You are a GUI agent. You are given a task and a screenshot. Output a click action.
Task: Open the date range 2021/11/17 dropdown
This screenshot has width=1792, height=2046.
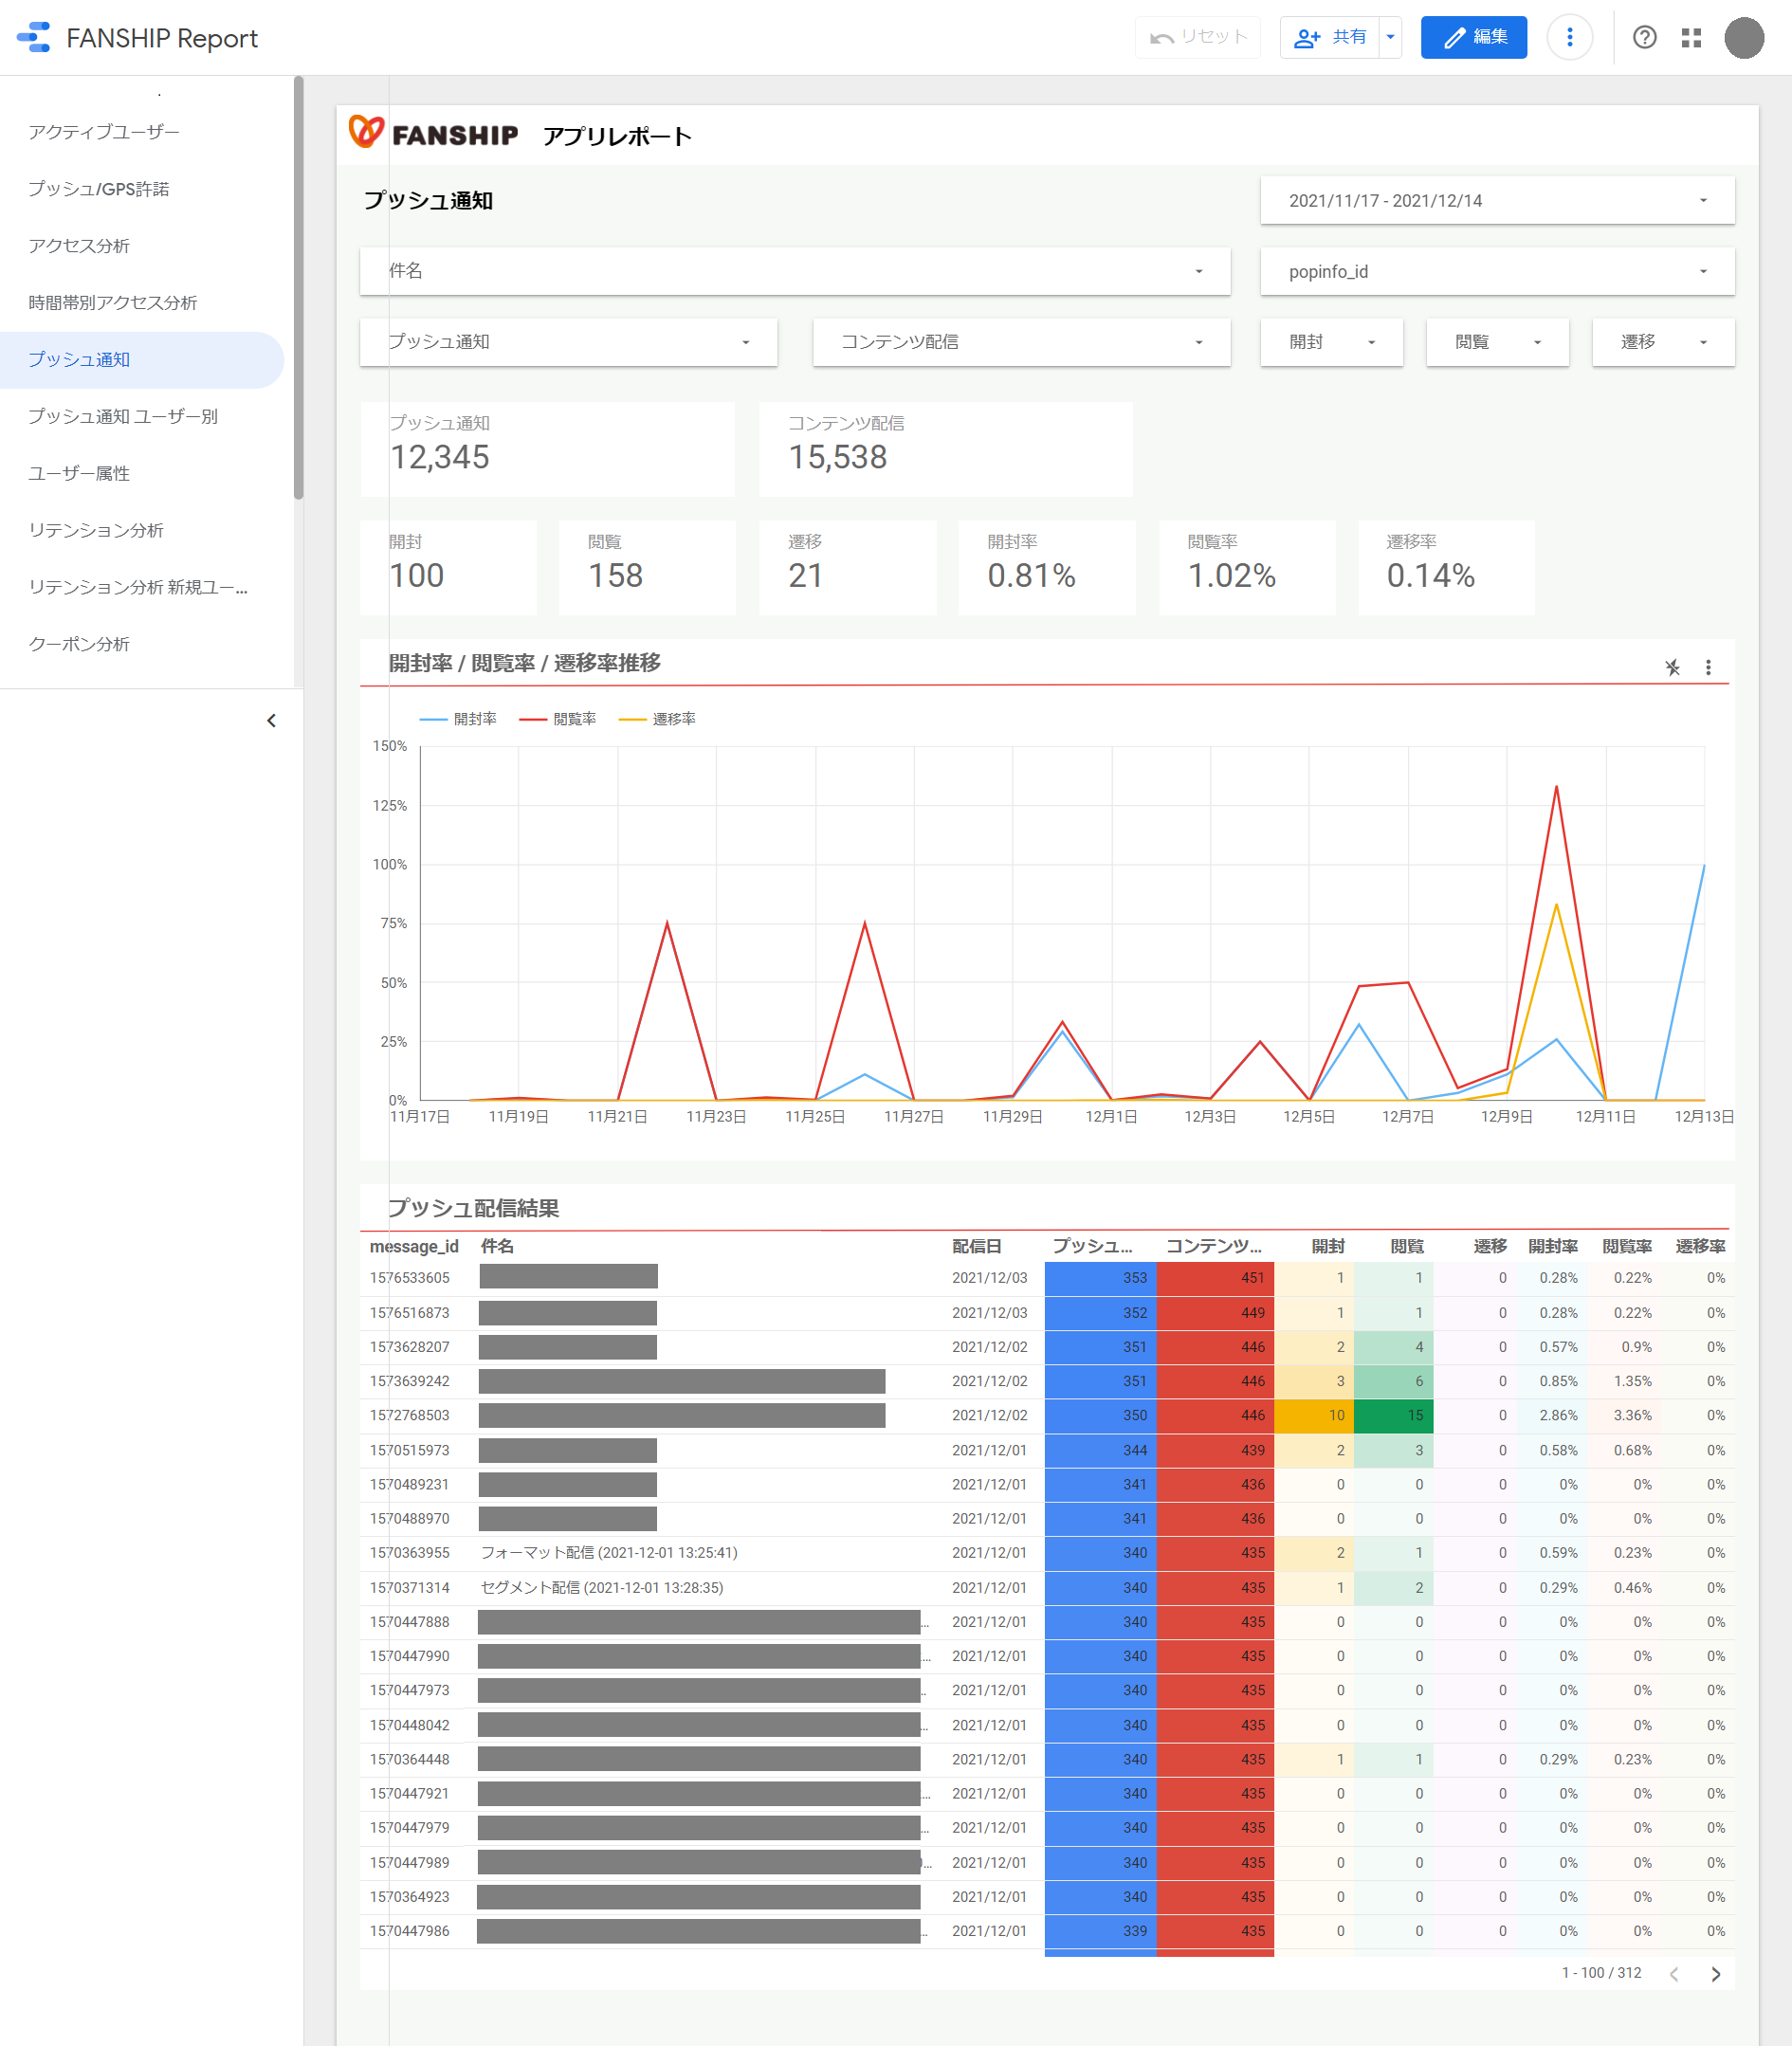point(1496,200)
